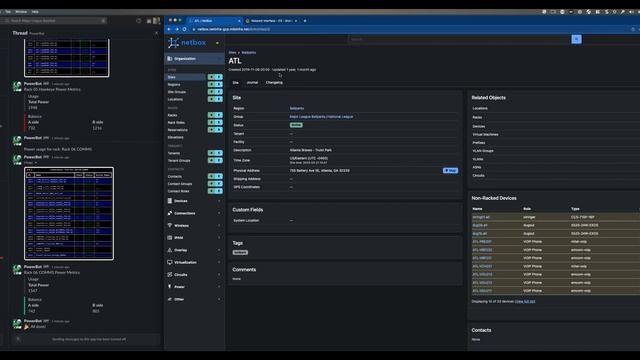Add a Reservation with the plus icon
This screenshot has height=360, width=640.
[211, 129]
